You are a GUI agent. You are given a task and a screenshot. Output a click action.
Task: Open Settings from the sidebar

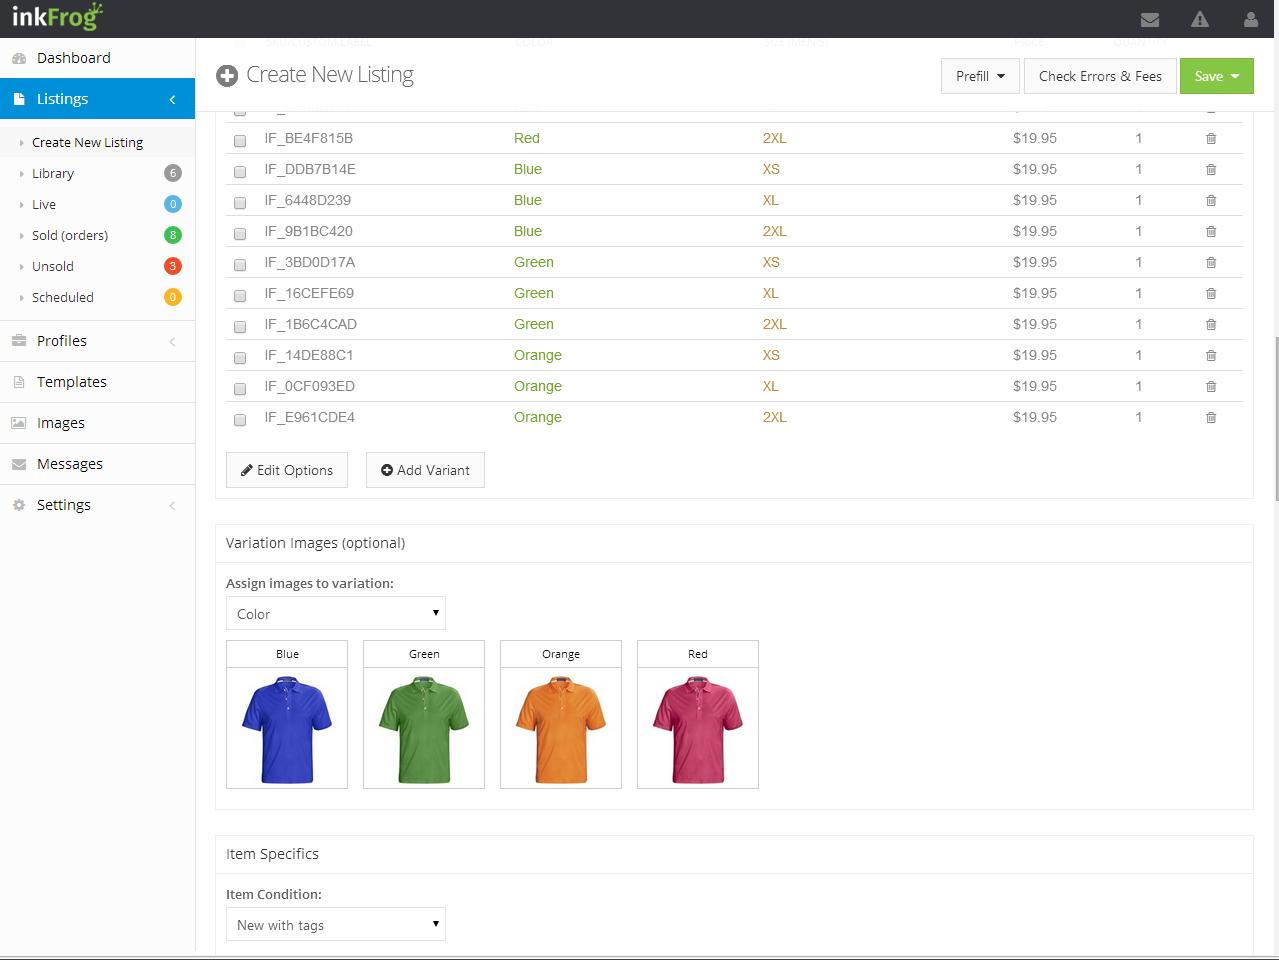(63, 504)
